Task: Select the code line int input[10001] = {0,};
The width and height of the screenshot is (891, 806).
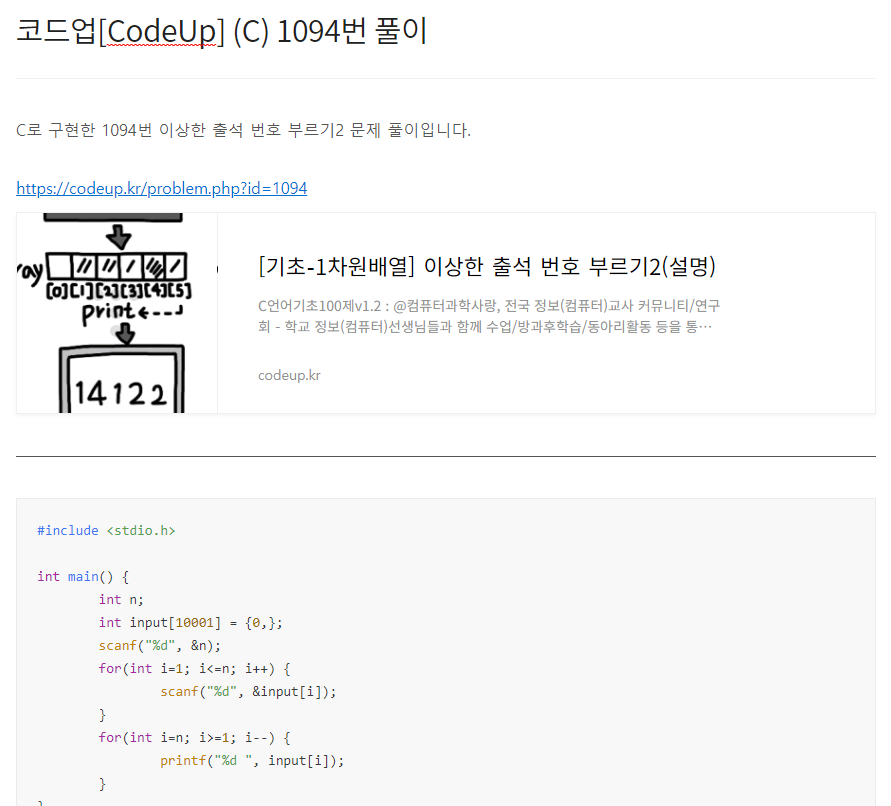Action: (190, 622)
